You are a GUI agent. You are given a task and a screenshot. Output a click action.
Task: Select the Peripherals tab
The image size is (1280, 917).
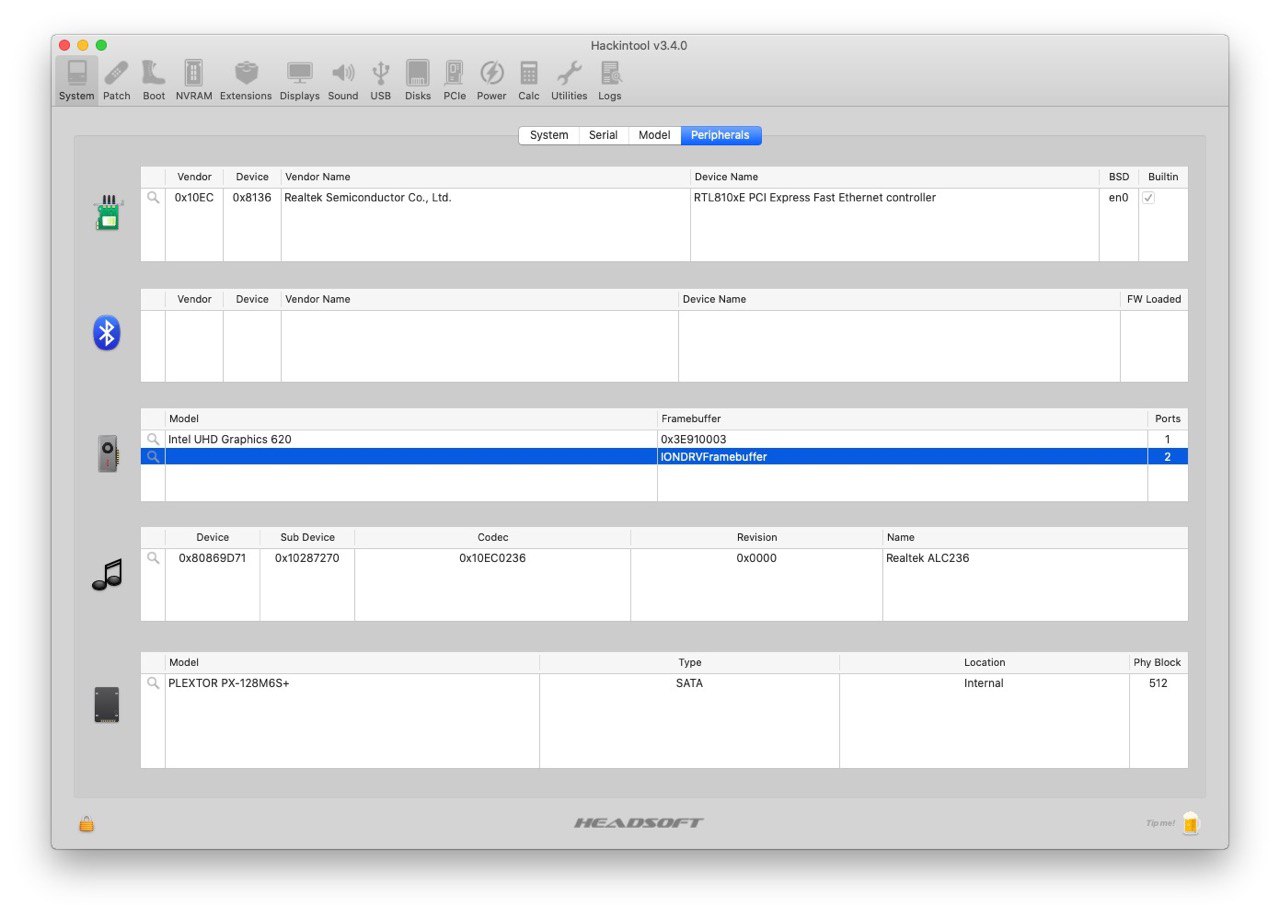click(721, 135)
